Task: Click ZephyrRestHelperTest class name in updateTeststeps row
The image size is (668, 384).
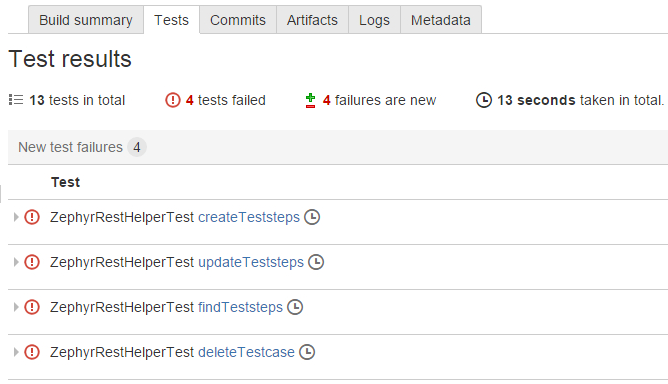Action: pos(122,263)
